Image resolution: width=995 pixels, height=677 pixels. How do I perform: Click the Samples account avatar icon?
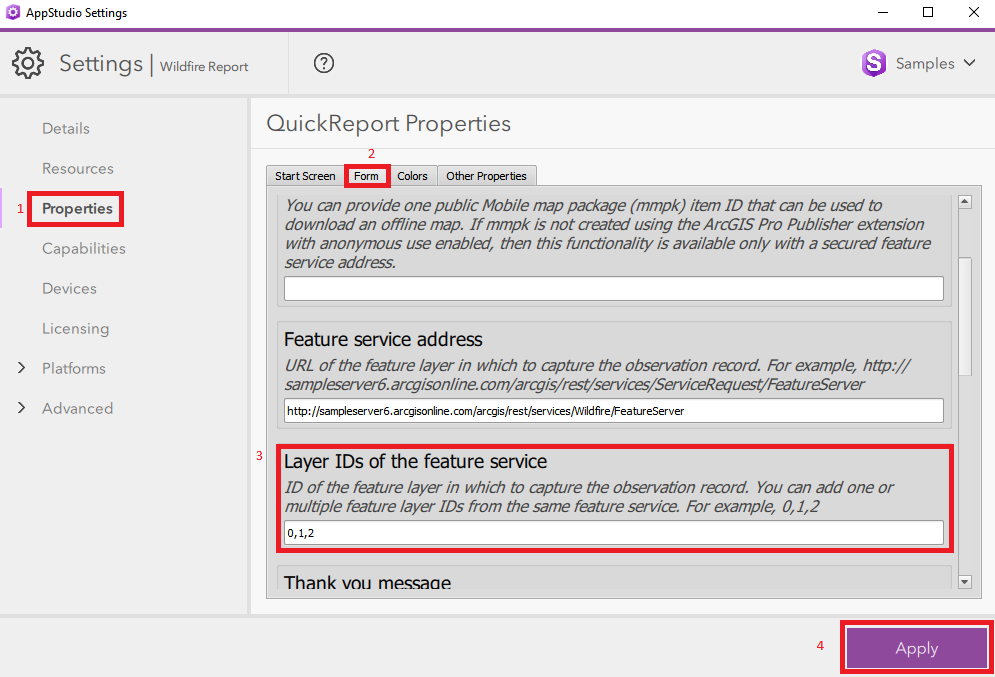[x=874, y=63]
